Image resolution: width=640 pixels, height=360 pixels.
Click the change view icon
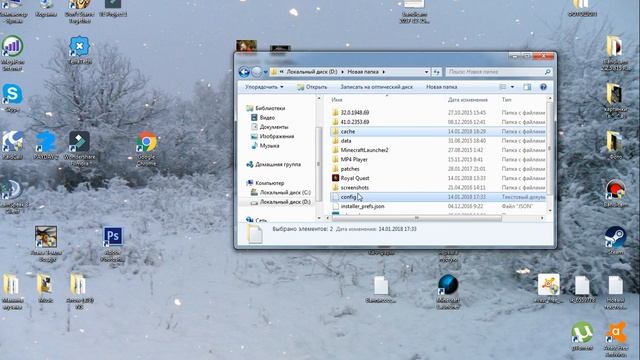(503, 87)
